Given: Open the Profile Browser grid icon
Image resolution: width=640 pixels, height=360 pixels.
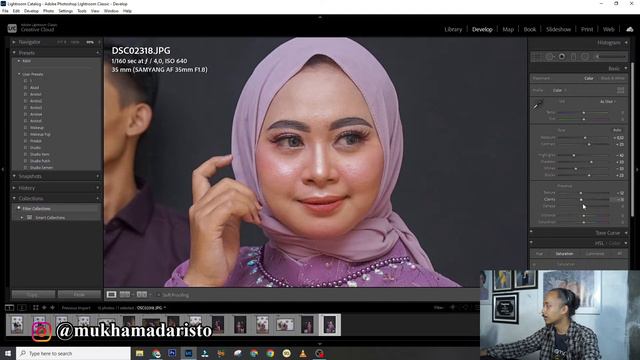Looking at the screenshot, I should point(620,90).
